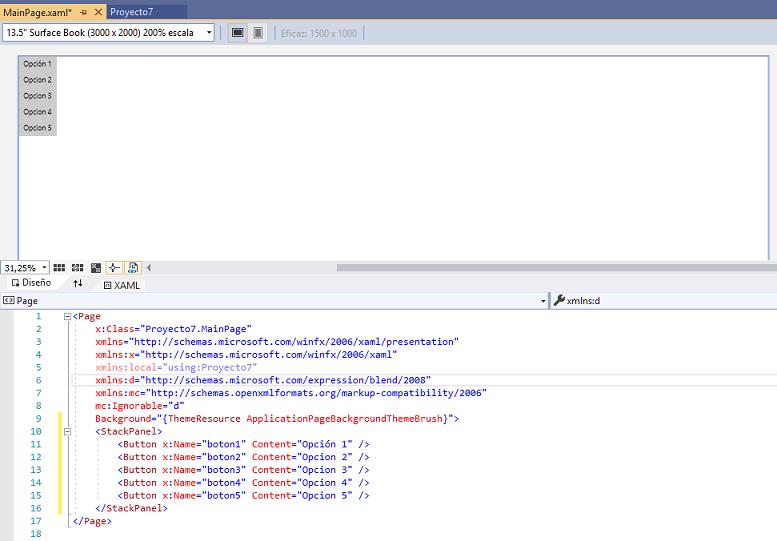Viewport: 777px width, 541px height.
Task: Click the Eficaz: 1500 x 1000 label
Action: [319, 33]
